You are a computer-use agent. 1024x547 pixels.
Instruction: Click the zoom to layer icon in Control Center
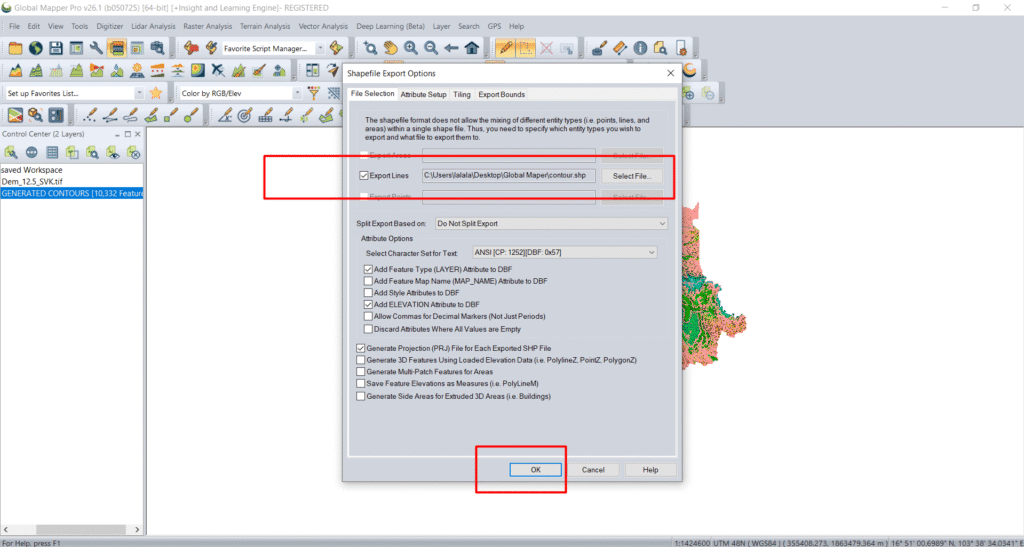pyautogui.click(x=93, y=152)
